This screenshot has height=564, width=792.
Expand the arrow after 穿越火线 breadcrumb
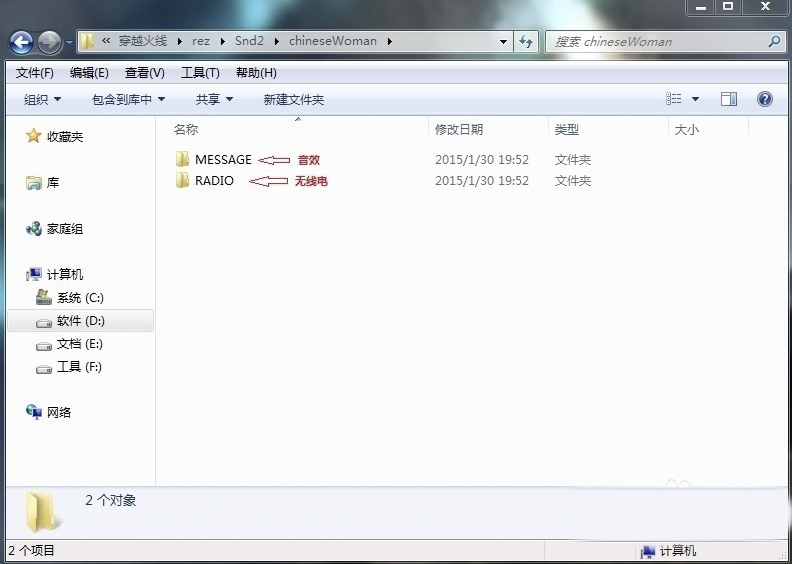(180, 41)
